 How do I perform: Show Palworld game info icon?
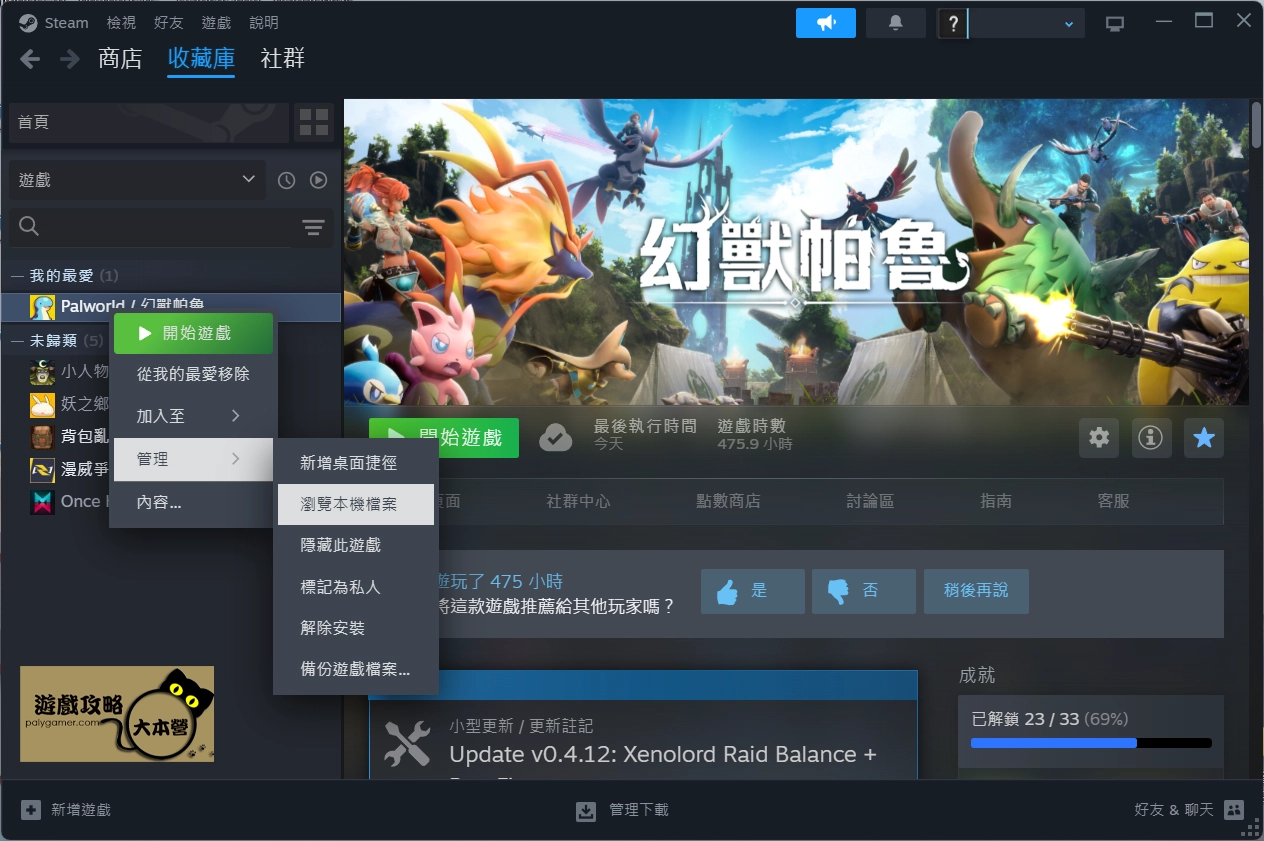click(x=1151, y=437)
